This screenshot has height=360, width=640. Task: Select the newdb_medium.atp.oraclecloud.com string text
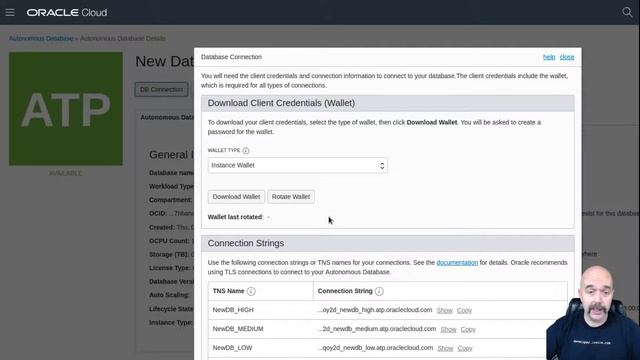click(x=376, y=329)
